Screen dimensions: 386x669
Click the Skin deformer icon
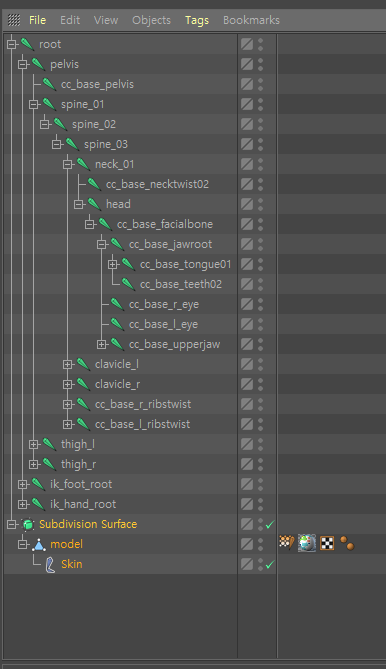[50, 564]
